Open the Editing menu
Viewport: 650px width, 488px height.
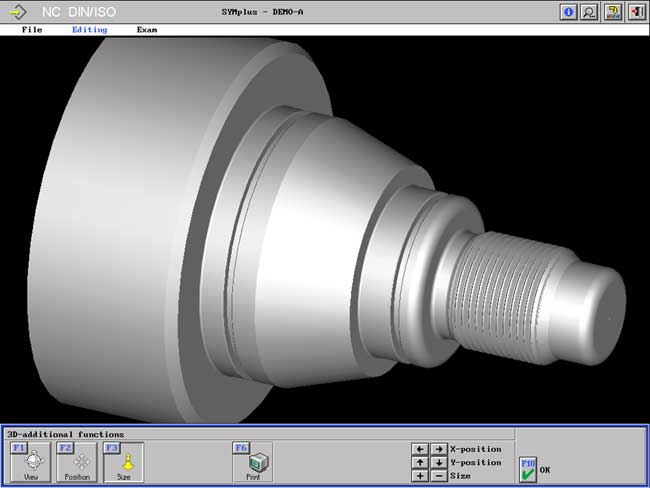[89, 30]
